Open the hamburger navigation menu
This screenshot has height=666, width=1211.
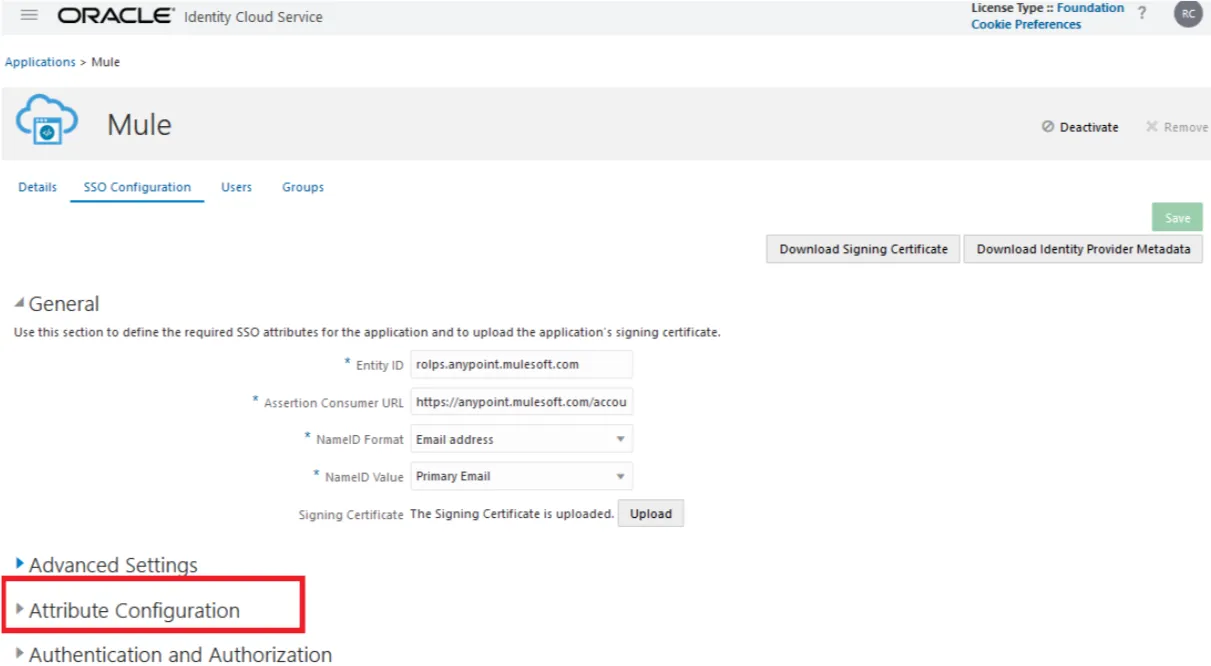click(29, 15)
